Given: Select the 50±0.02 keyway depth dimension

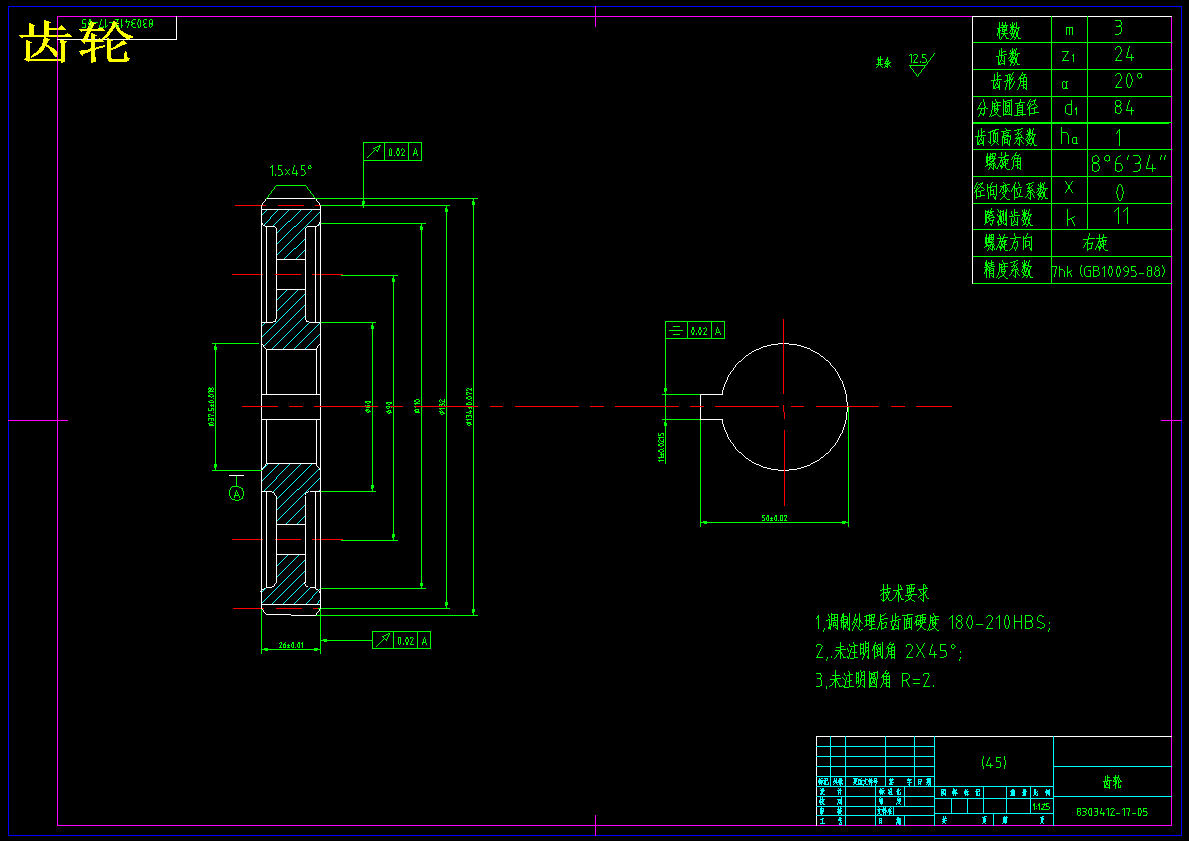Looking at the screenshot, I should tap(774, 519).
